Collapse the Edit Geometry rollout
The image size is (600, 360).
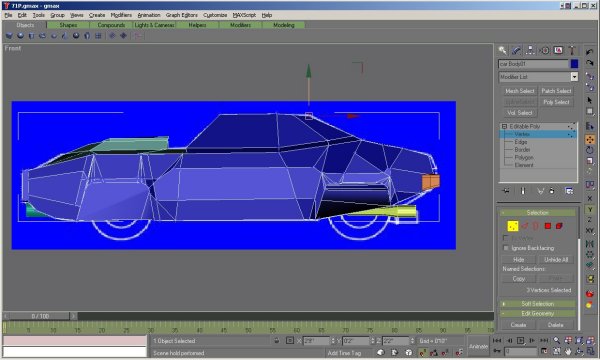[x=537, y=314]
